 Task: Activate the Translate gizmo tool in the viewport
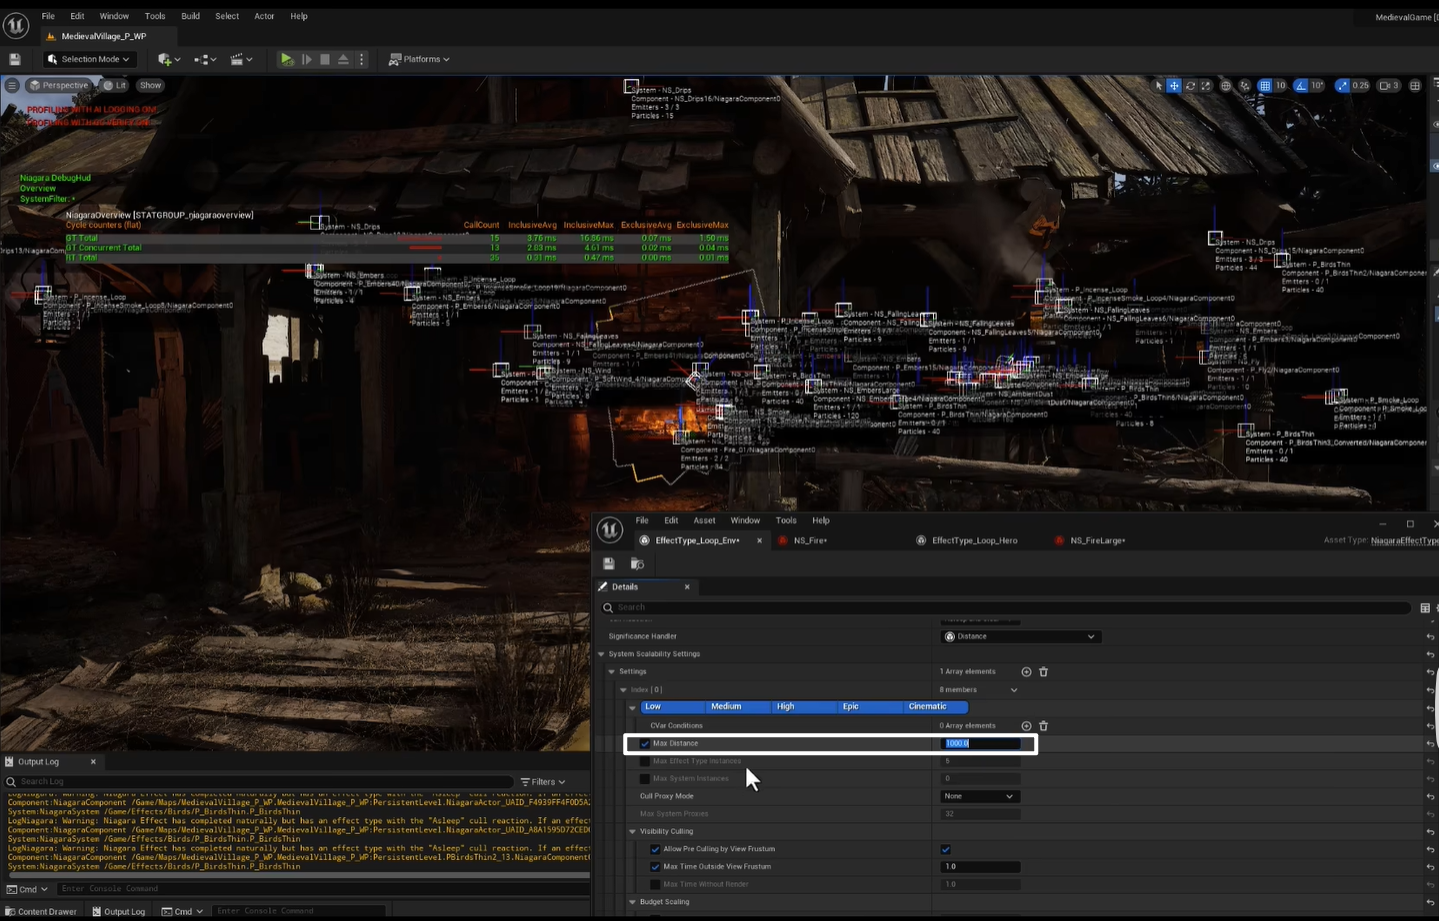[x=1174, y=86]
